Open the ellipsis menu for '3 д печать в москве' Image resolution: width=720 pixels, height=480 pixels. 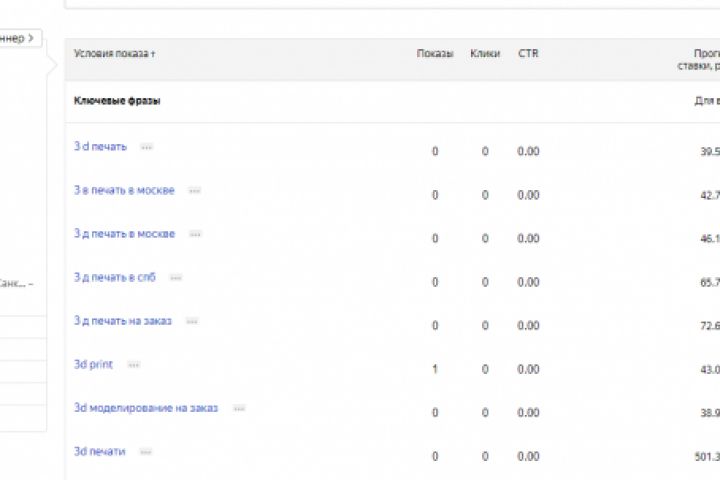195,234
